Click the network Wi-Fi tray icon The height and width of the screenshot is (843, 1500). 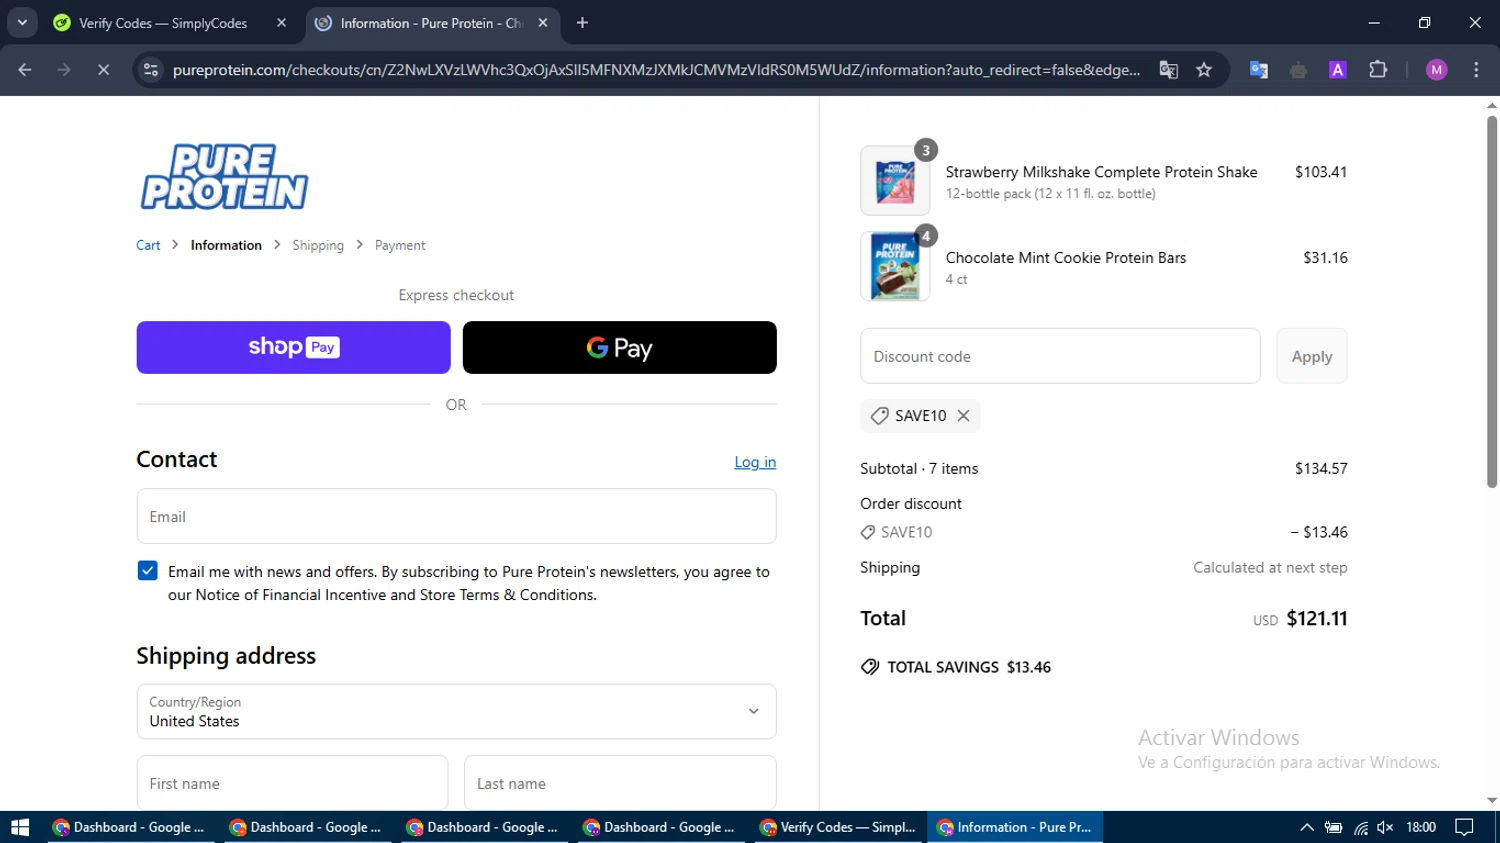tap(1361, 827)
